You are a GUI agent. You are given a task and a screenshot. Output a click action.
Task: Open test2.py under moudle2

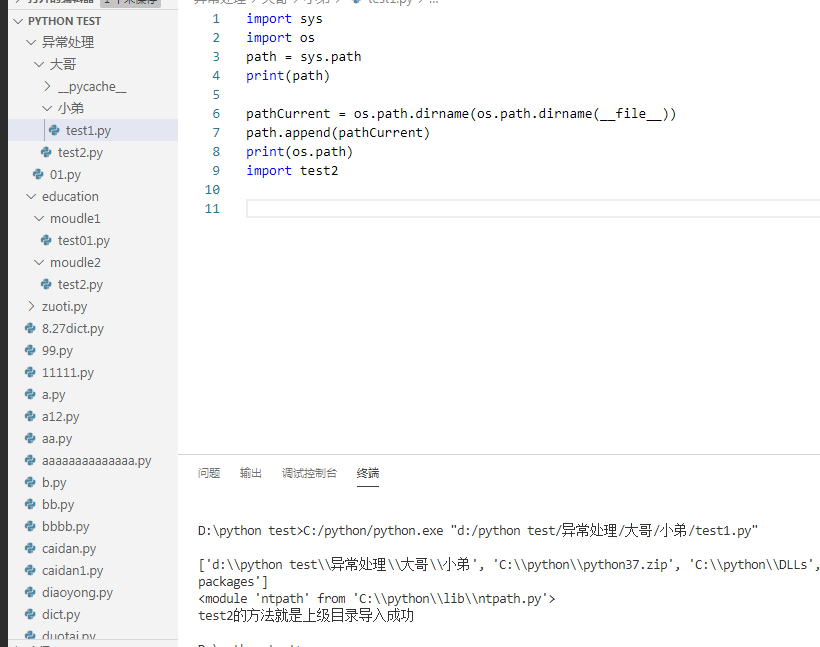(x=81, y=285)
